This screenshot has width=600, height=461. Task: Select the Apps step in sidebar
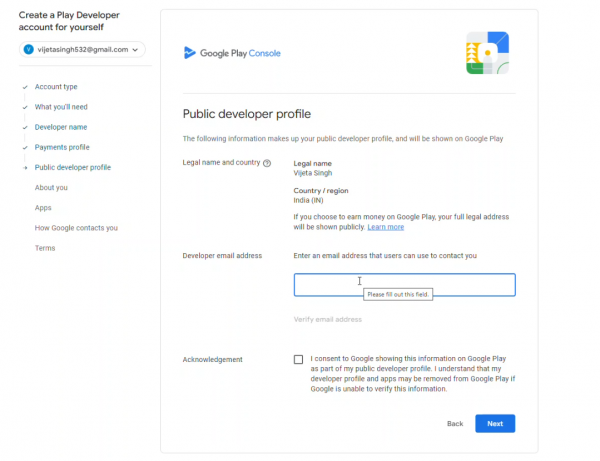tap(43, 208)
